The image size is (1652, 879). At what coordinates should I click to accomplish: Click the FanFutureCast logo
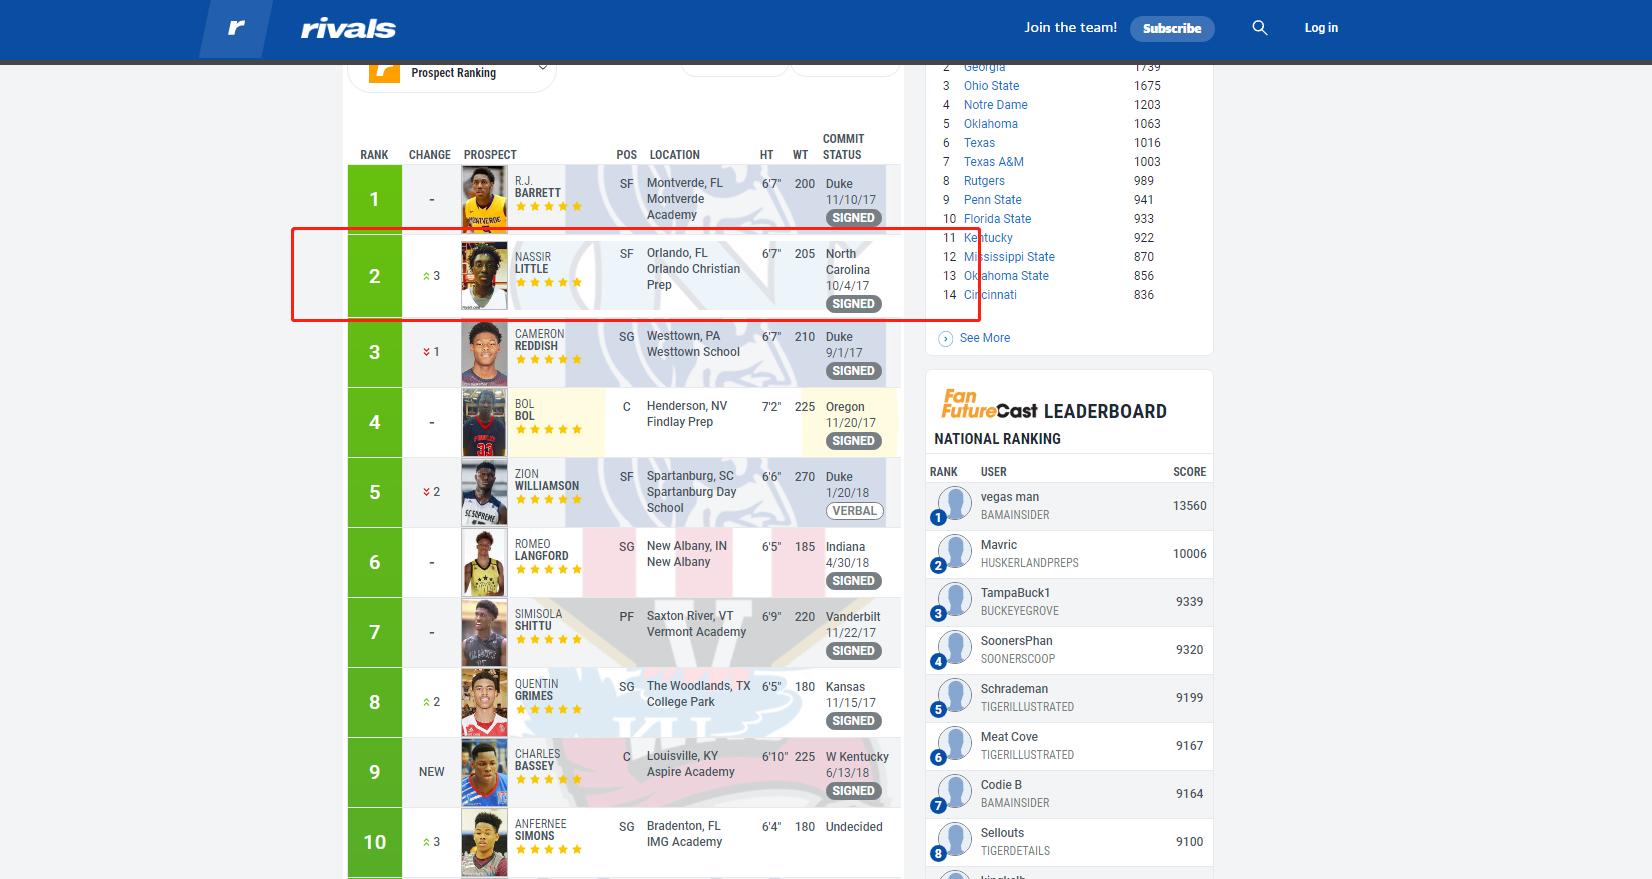coord(990,403)
